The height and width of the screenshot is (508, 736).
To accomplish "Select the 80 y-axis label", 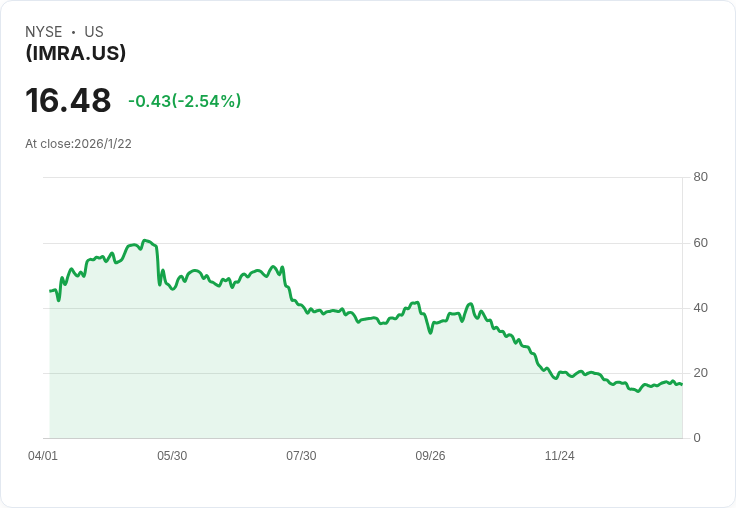I will (x=701, y=178).
